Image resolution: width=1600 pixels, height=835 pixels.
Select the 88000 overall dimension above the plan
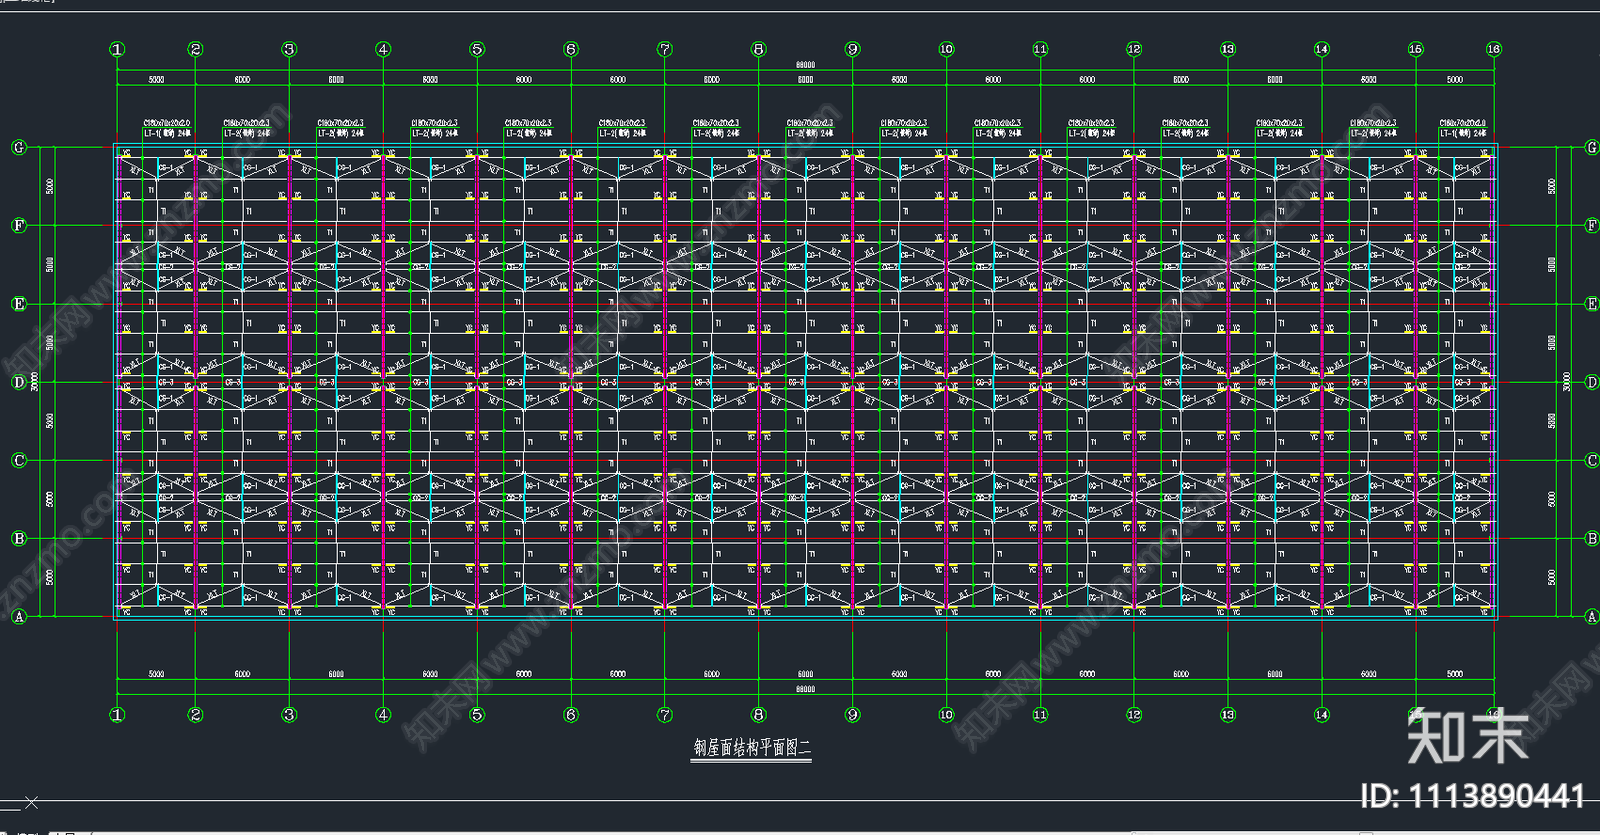(805, 65)
